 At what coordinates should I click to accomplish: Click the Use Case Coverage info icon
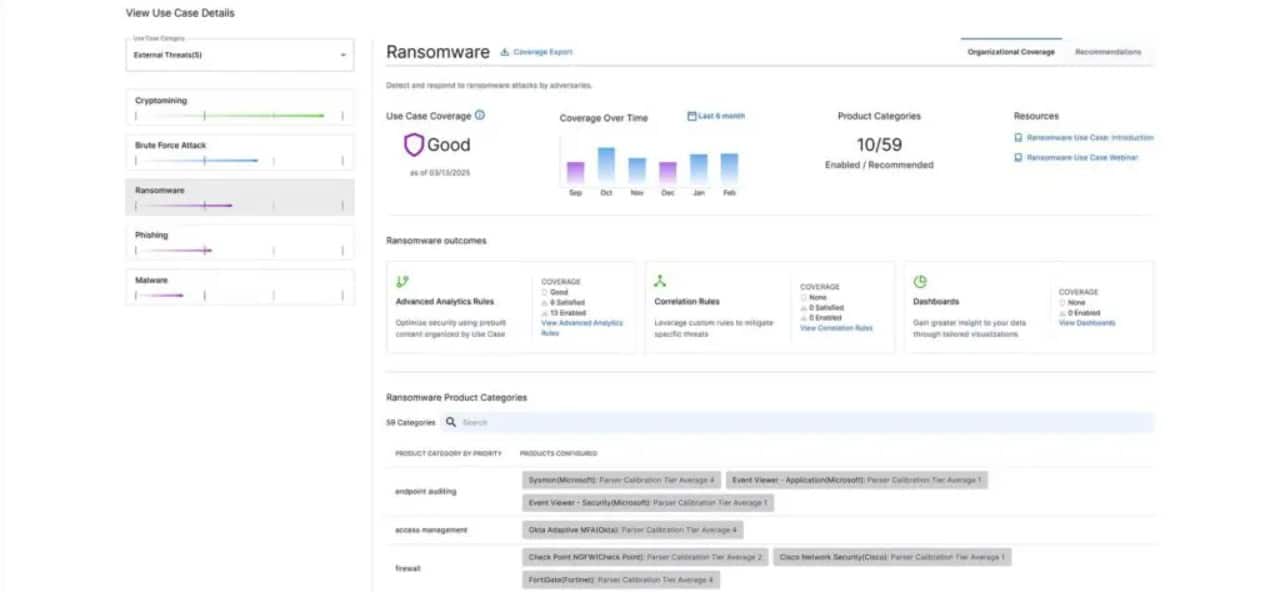[x=480, y=116]
